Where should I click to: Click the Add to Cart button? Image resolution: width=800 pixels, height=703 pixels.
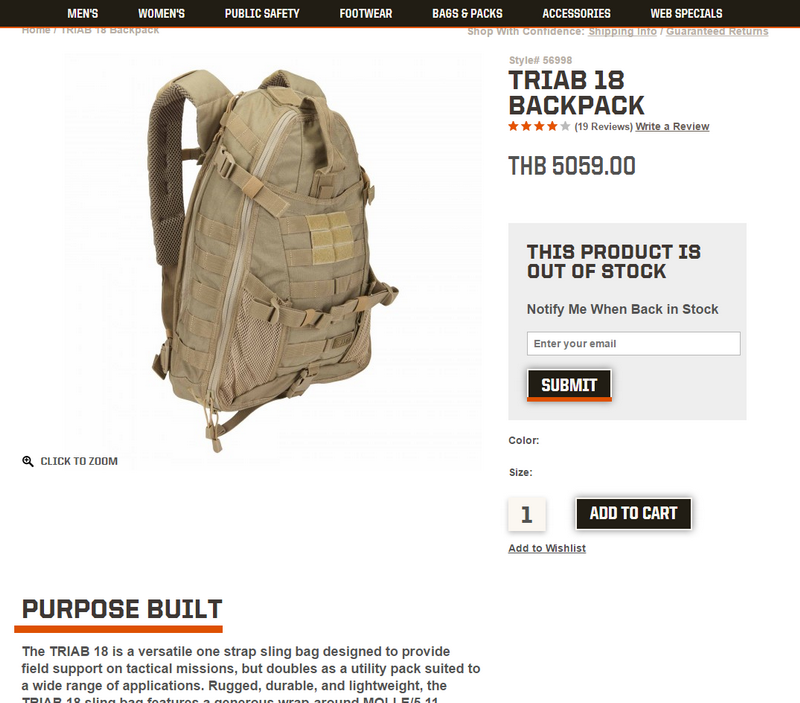[x=634, y=514]
